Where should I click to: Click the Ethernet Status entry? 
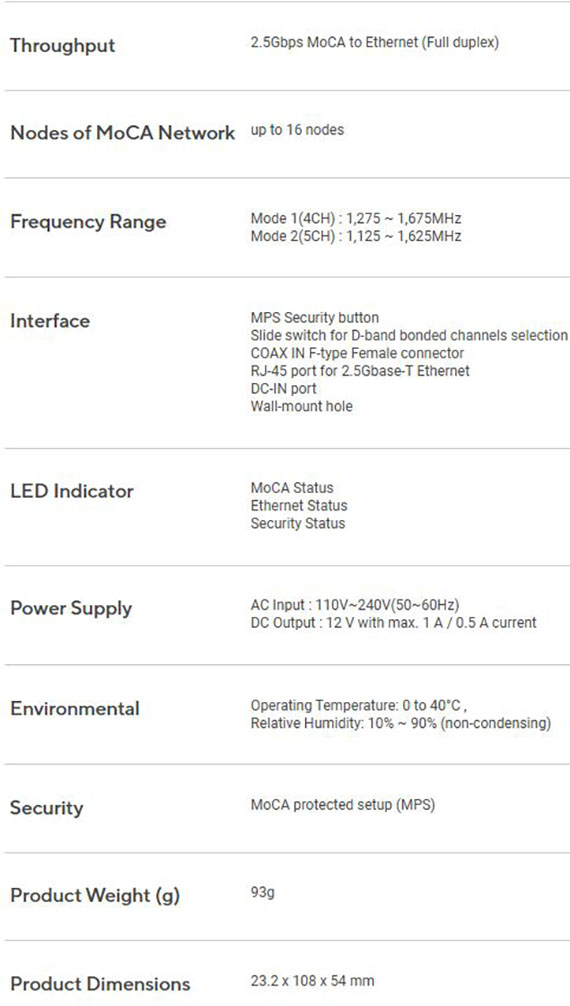pos(298,506)
